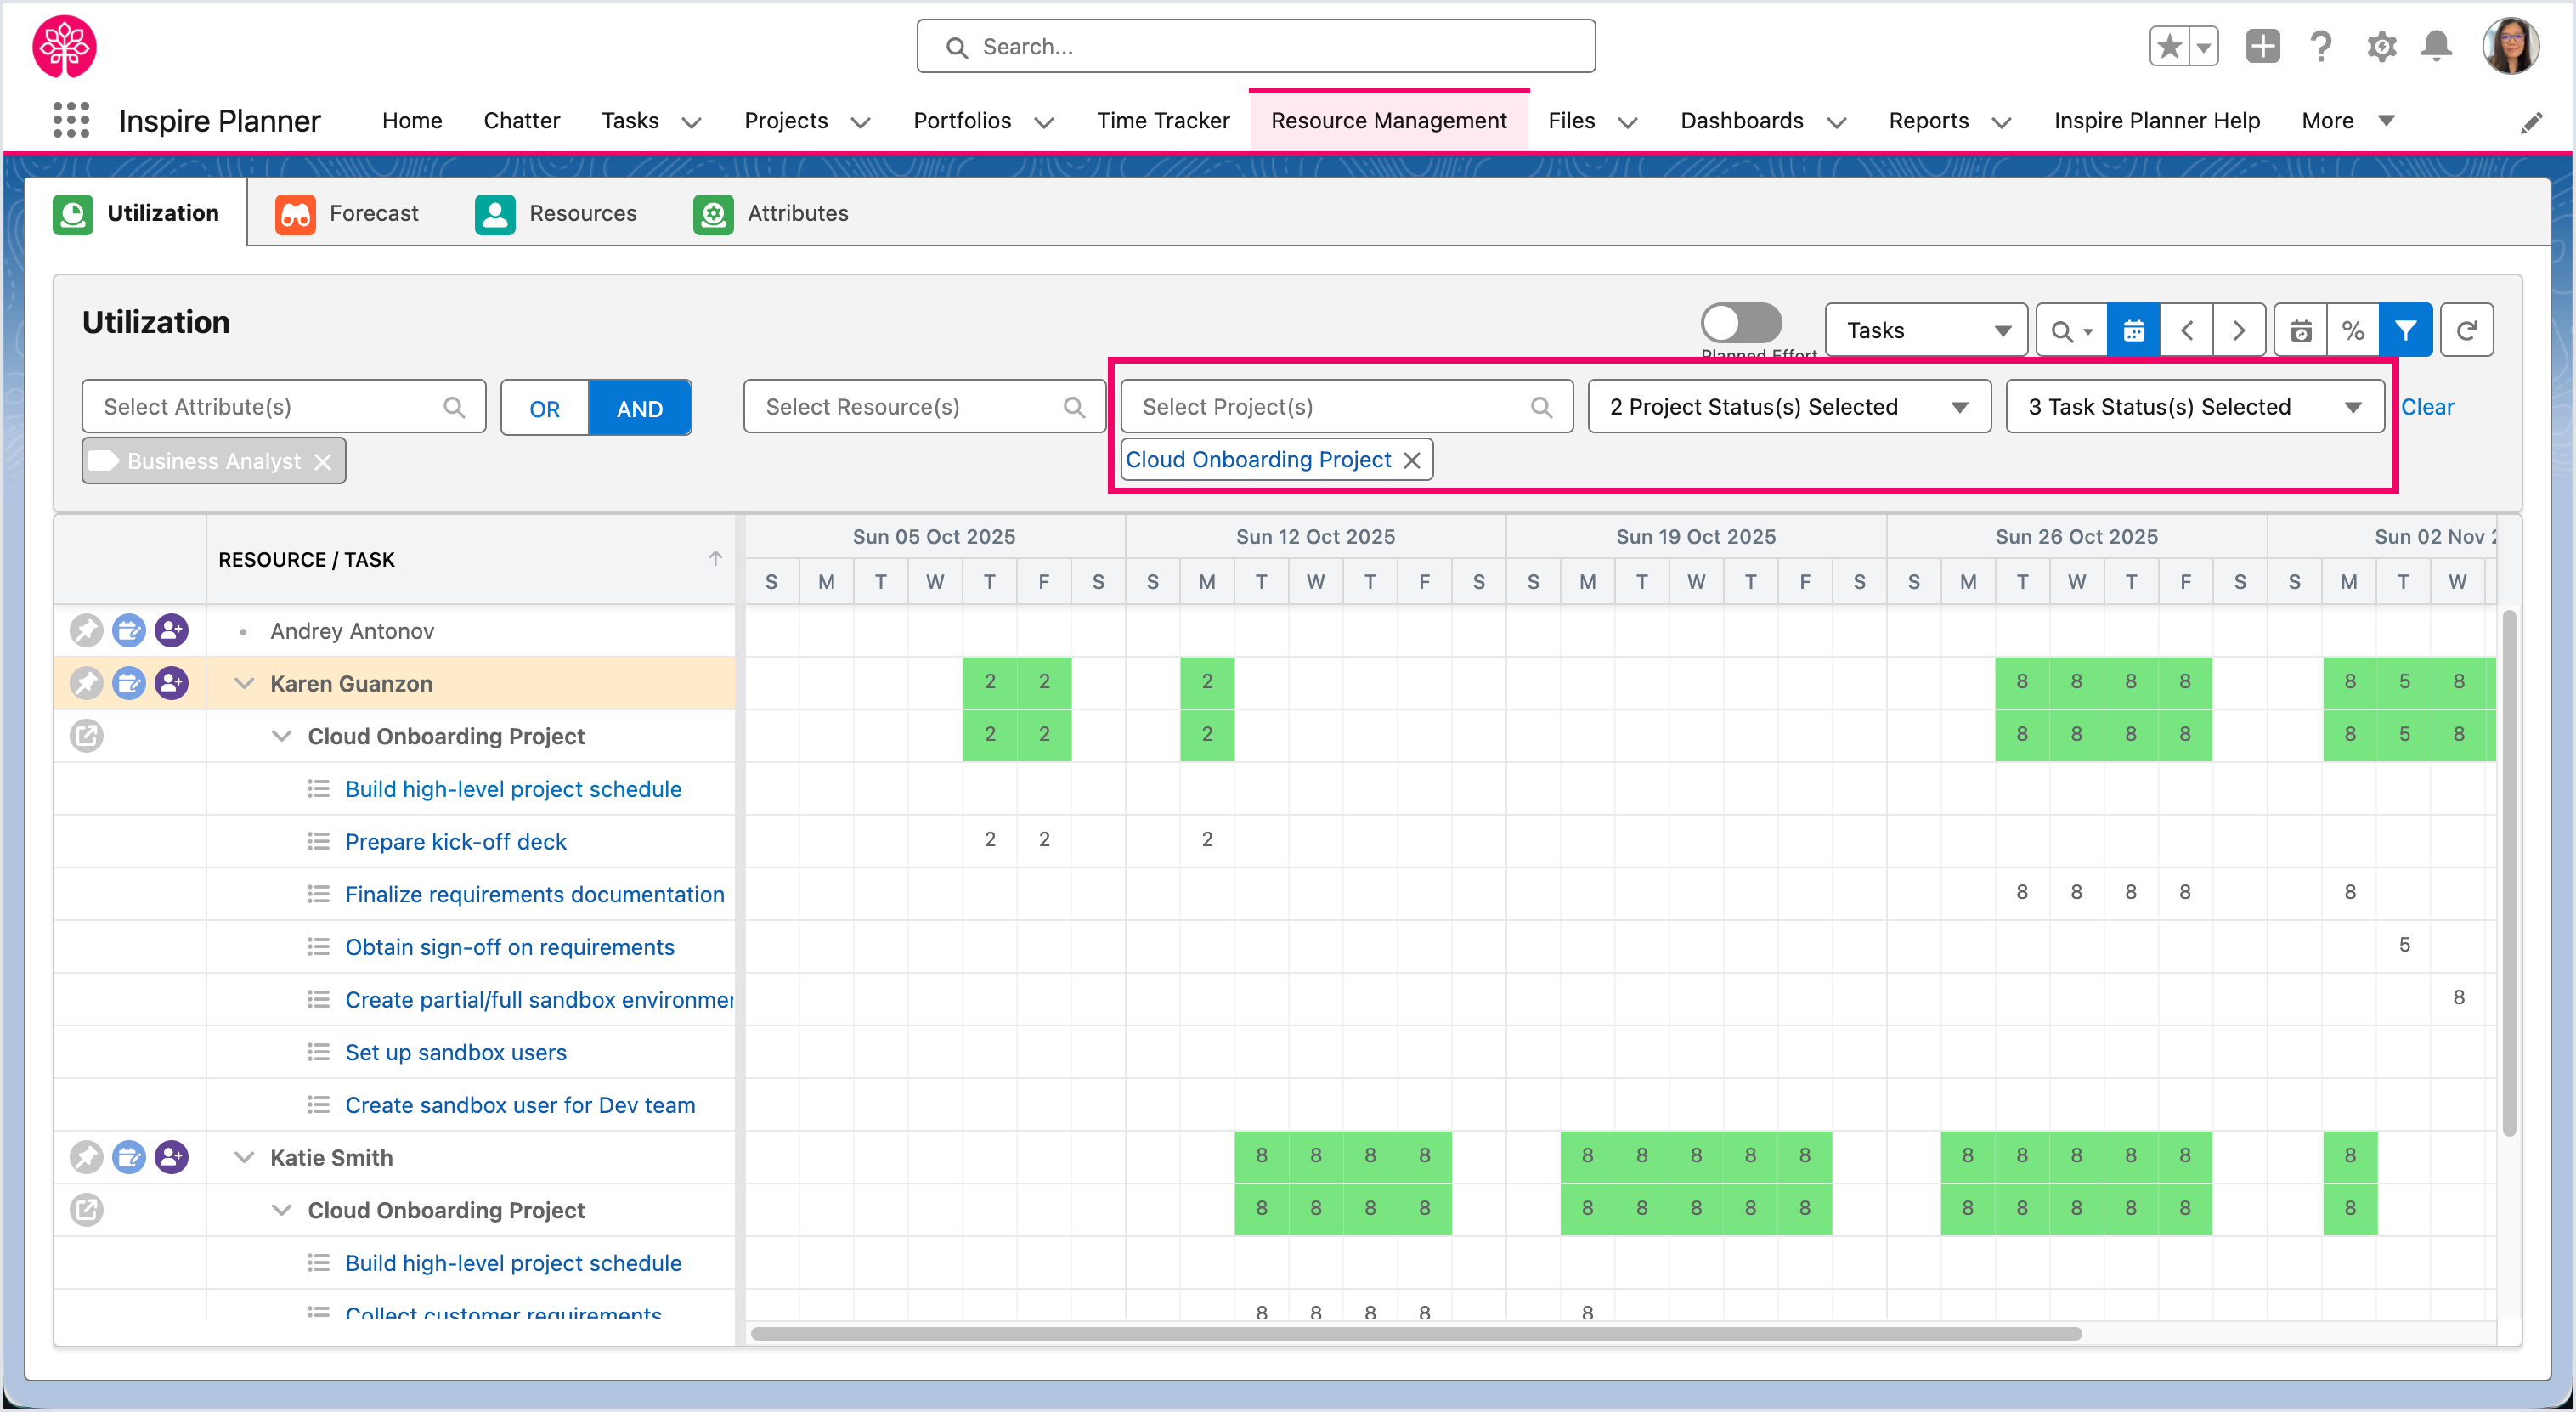Open Cloud Onboarding Project external link icon
Screen dimensions: 2576x1412
(86, 736)
